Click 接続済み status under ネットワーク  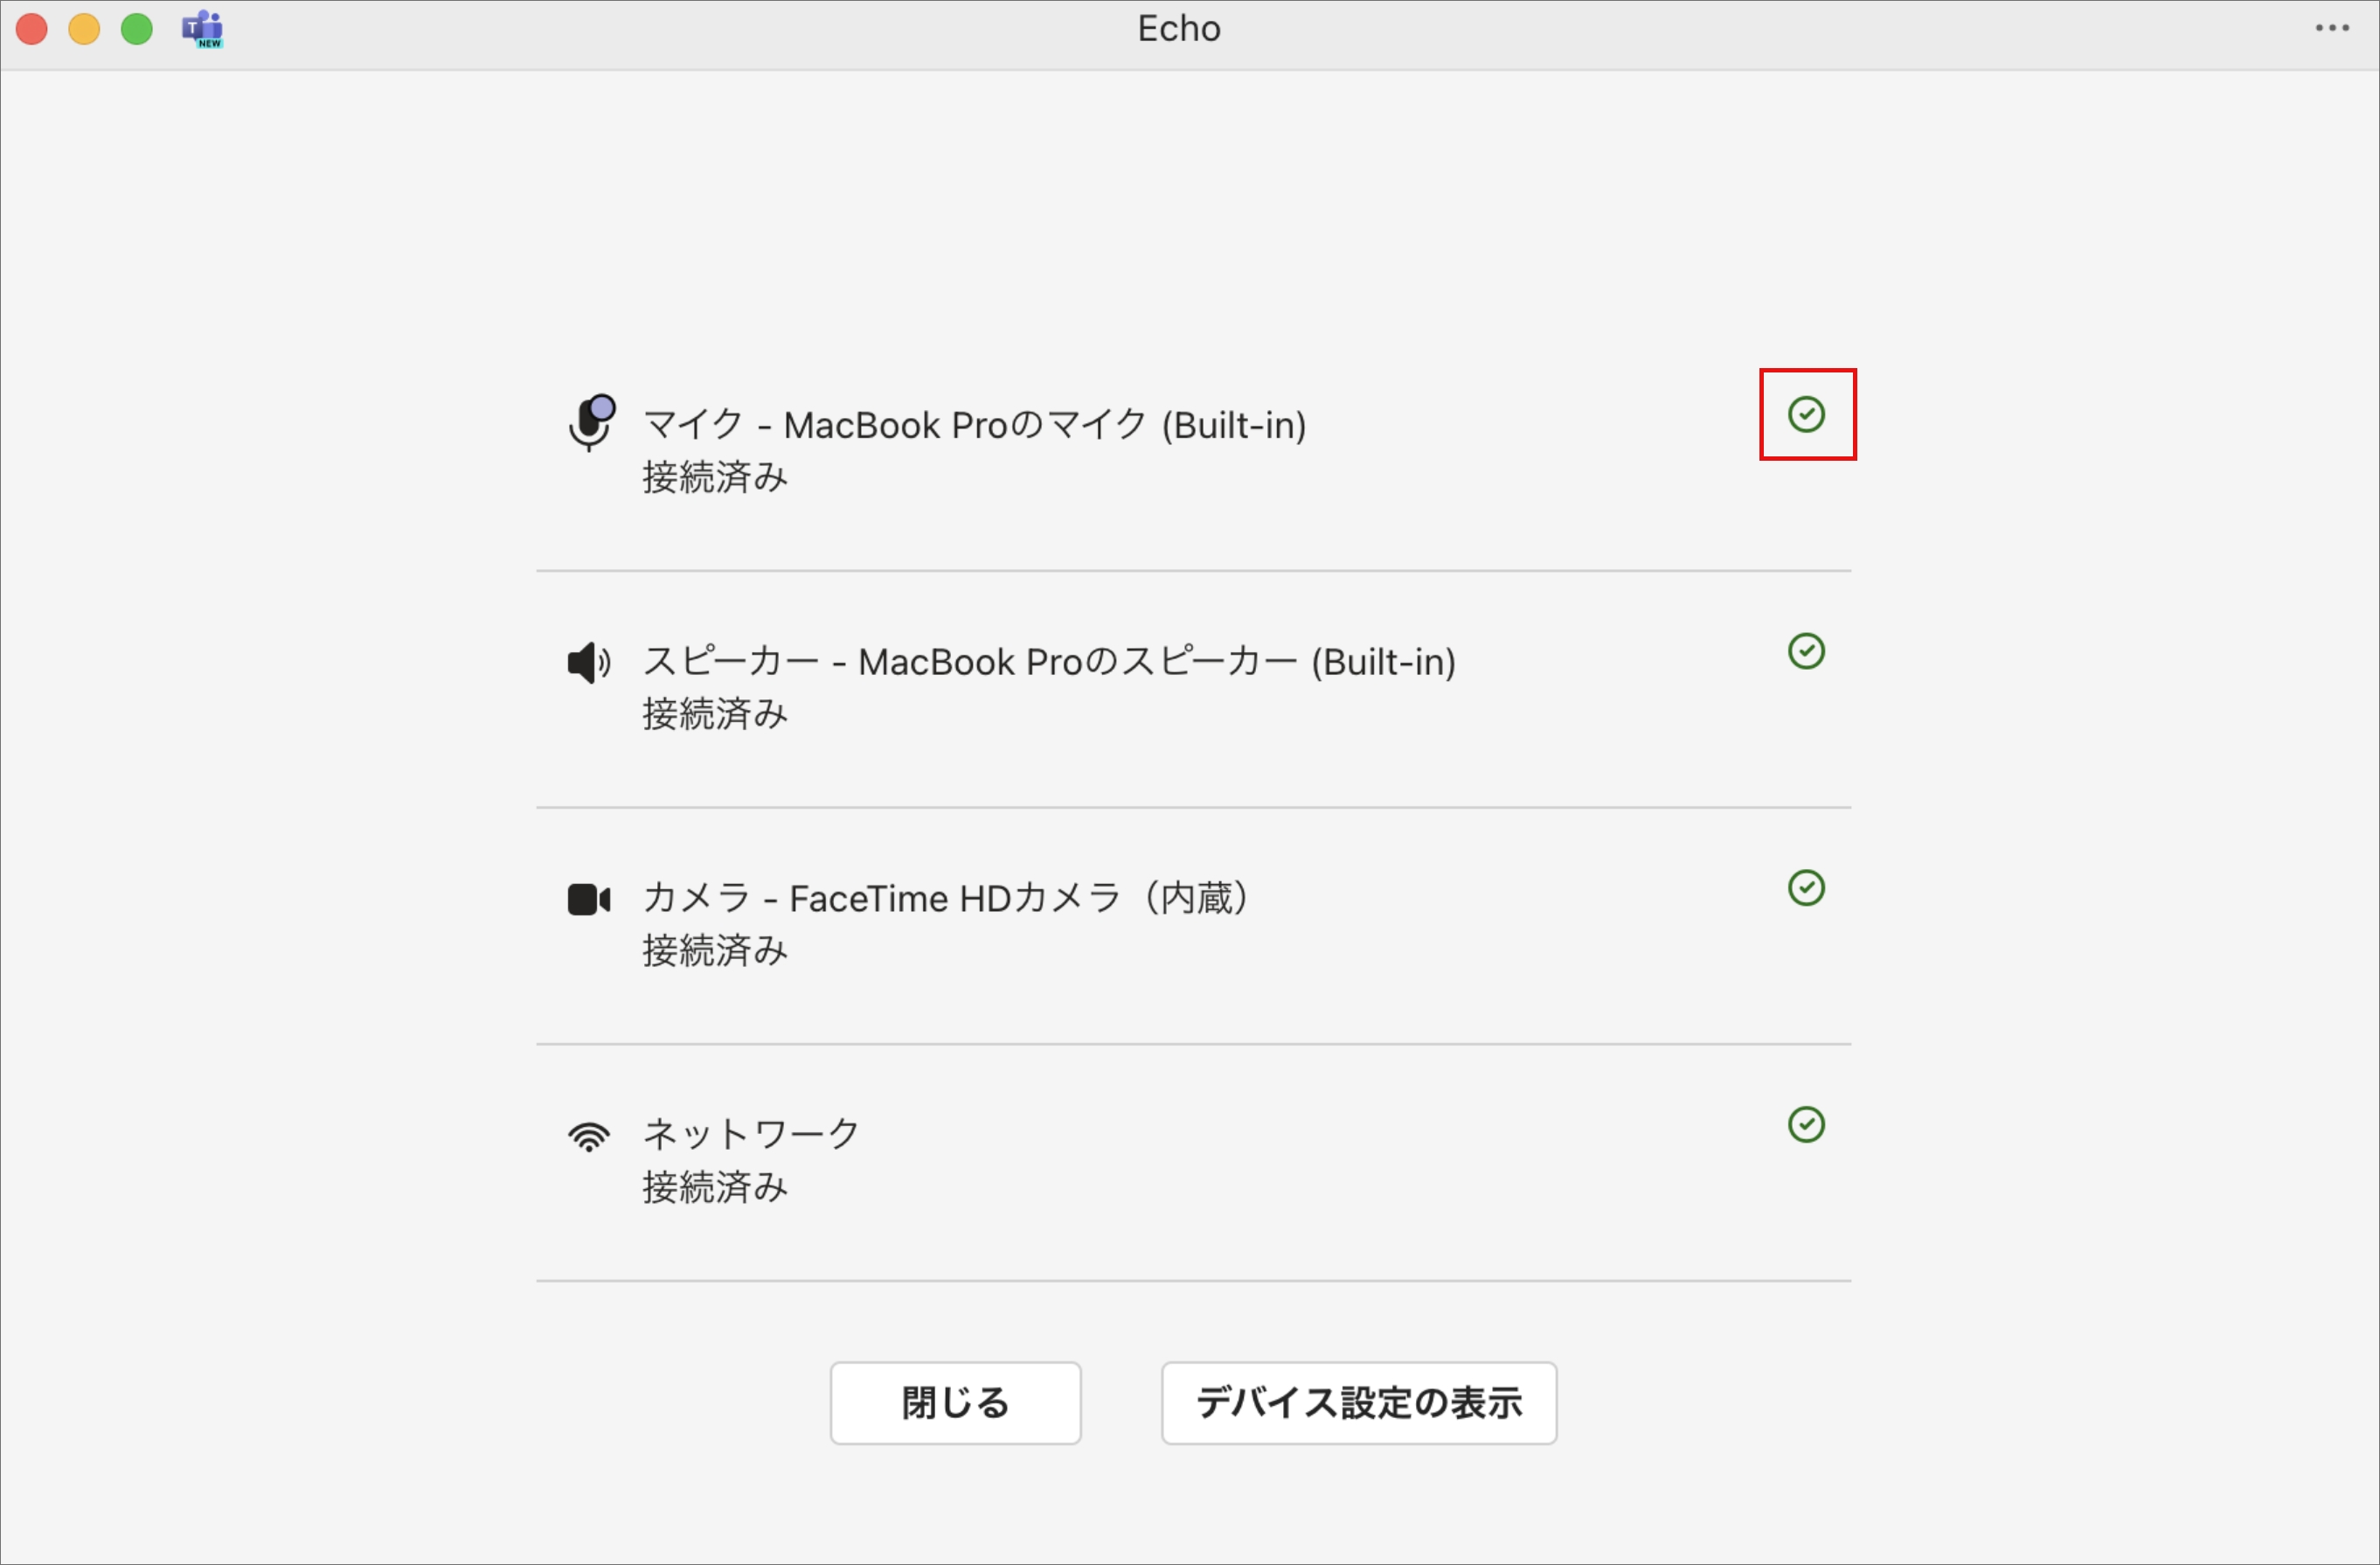pos(715,1187)
